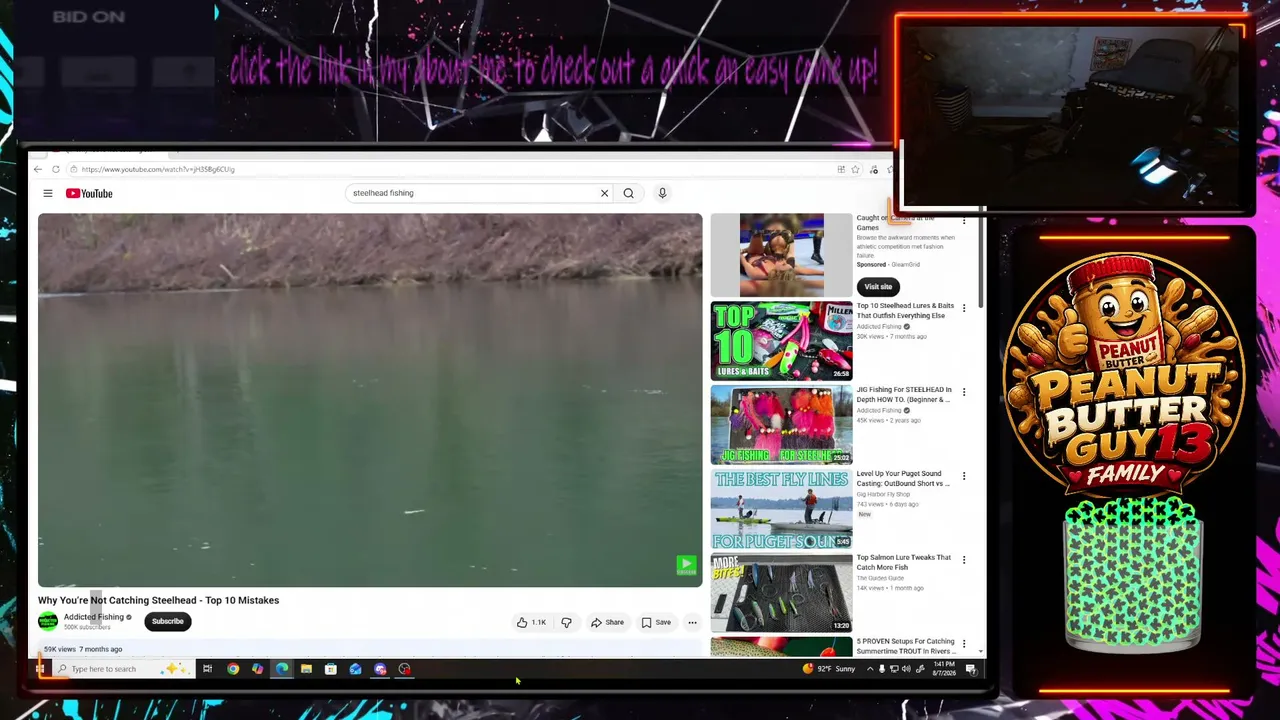1280x720 pixels.
Task: Launch Google Chrome from taskbar
Action: [233, 669]
